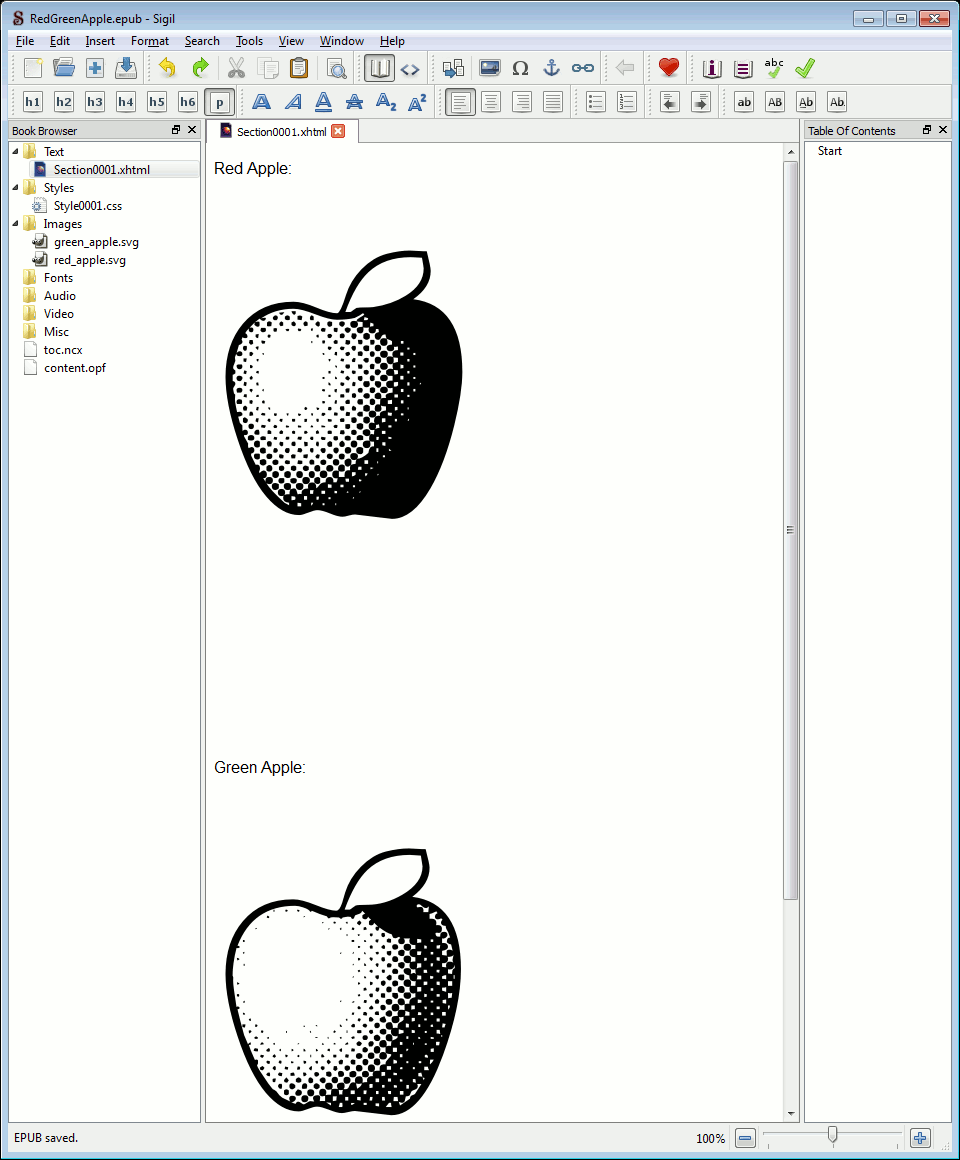The image size is (960, 1160).
Task: Switch to Book View mode
Action: point(379,68)
